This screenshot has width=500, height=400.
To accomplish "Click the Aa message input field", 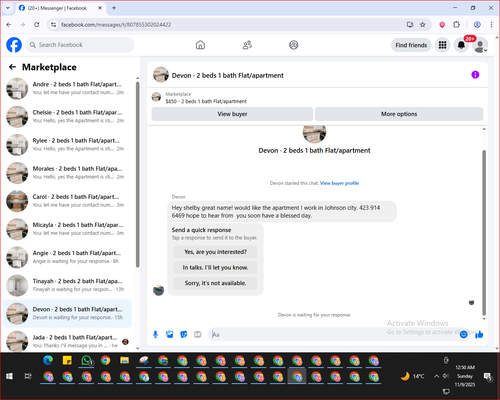I will pos(333,334).
